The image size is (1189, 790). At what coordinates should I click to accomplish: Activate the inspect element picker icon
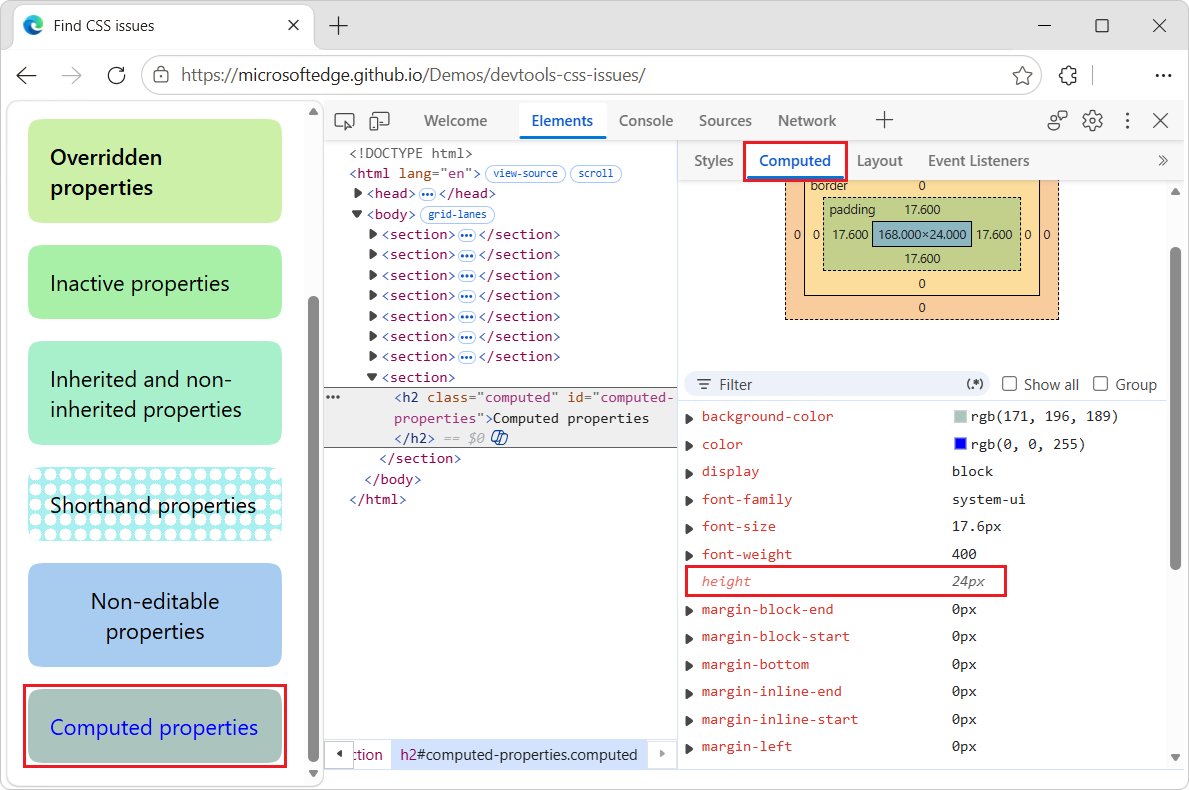[344, 121]
